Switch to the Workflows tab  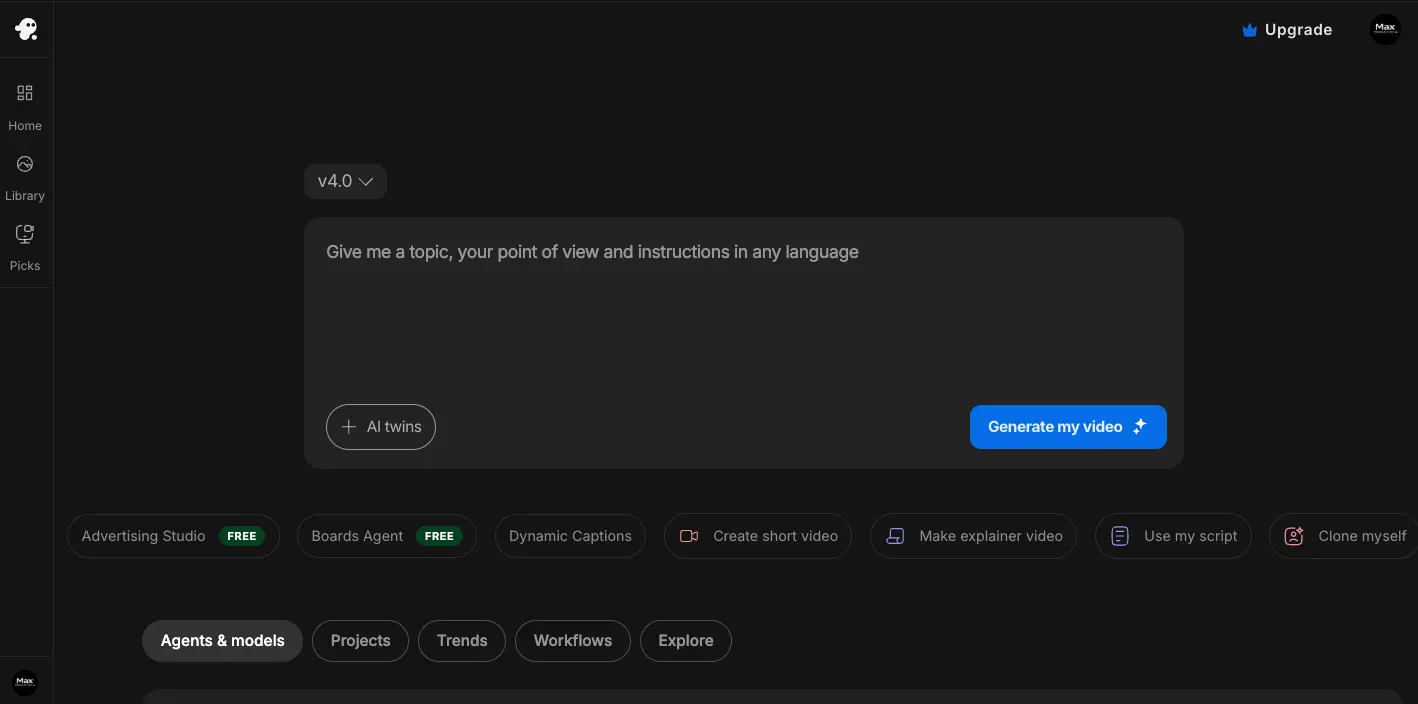click(572, 641)
